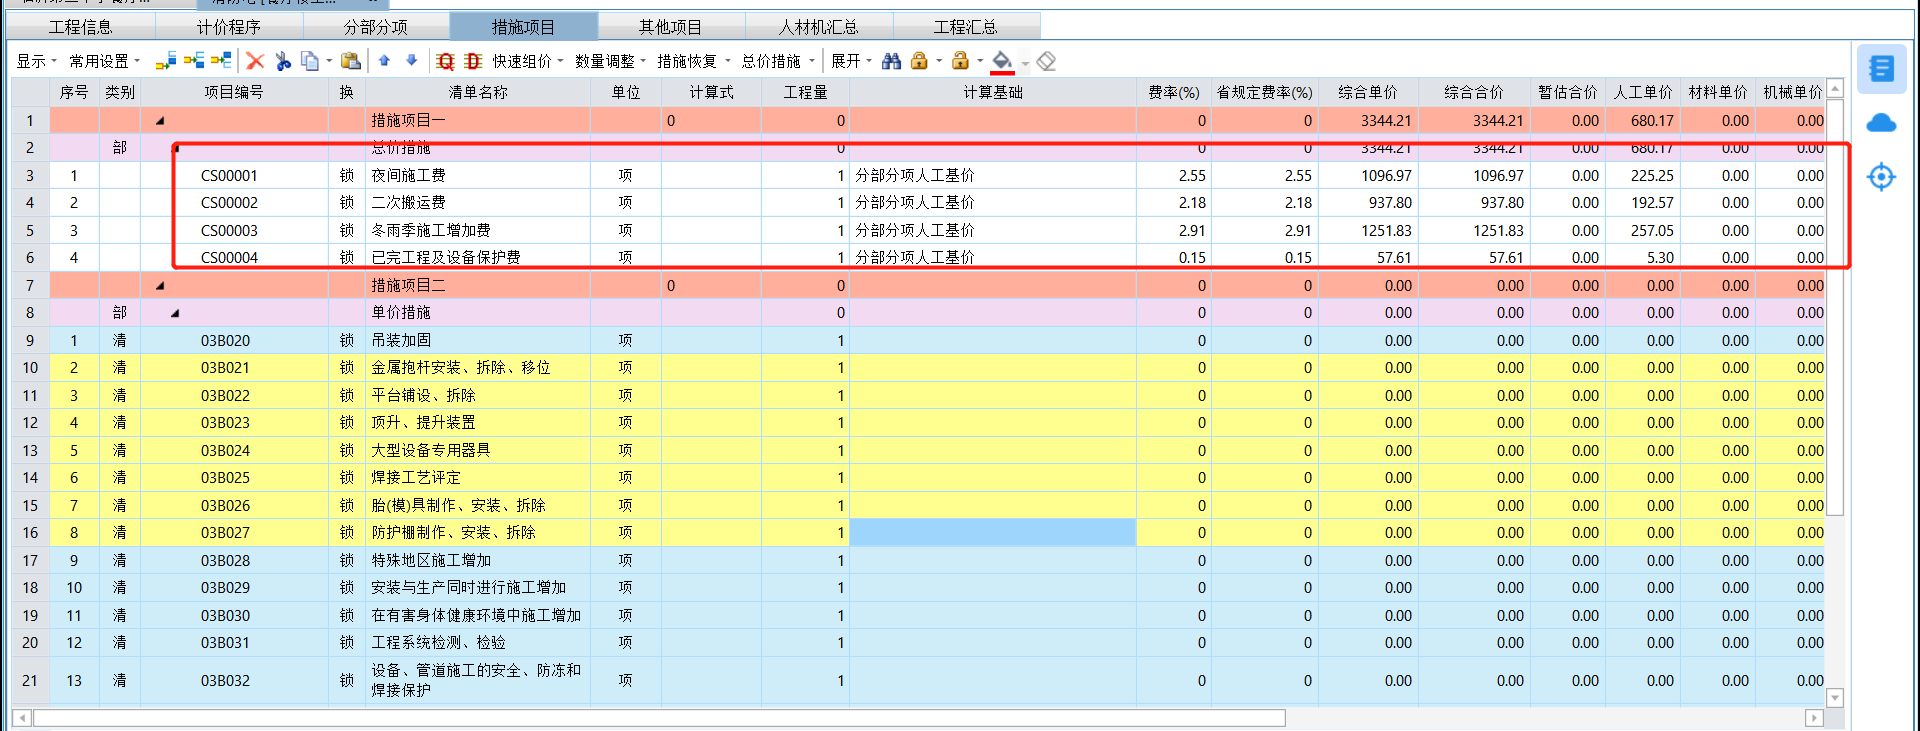Image resolution: width=1920 pixels, height=731 pixels.
Task: Open the 快速组价 dropdown
Action: click(x=528, y=61)
